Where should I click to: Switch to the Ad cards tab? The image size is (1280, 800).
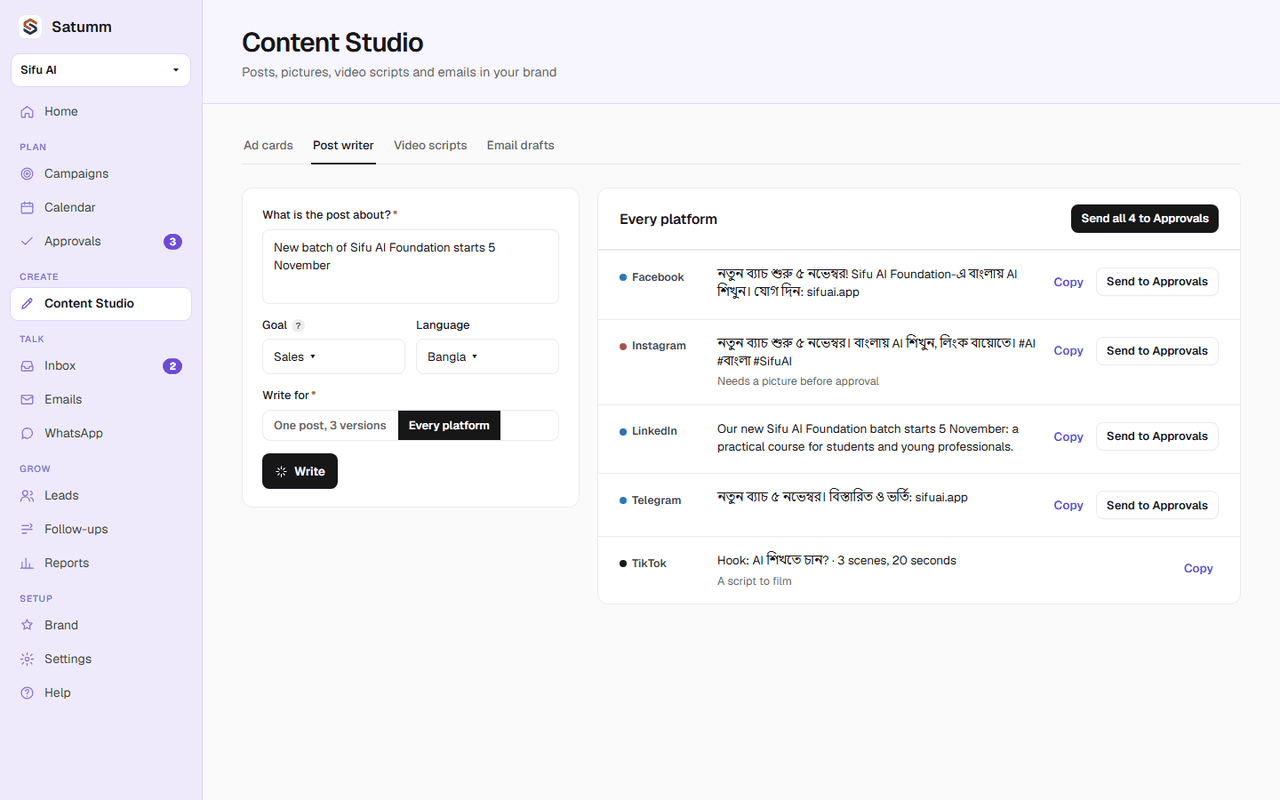[x=268, y=146]
